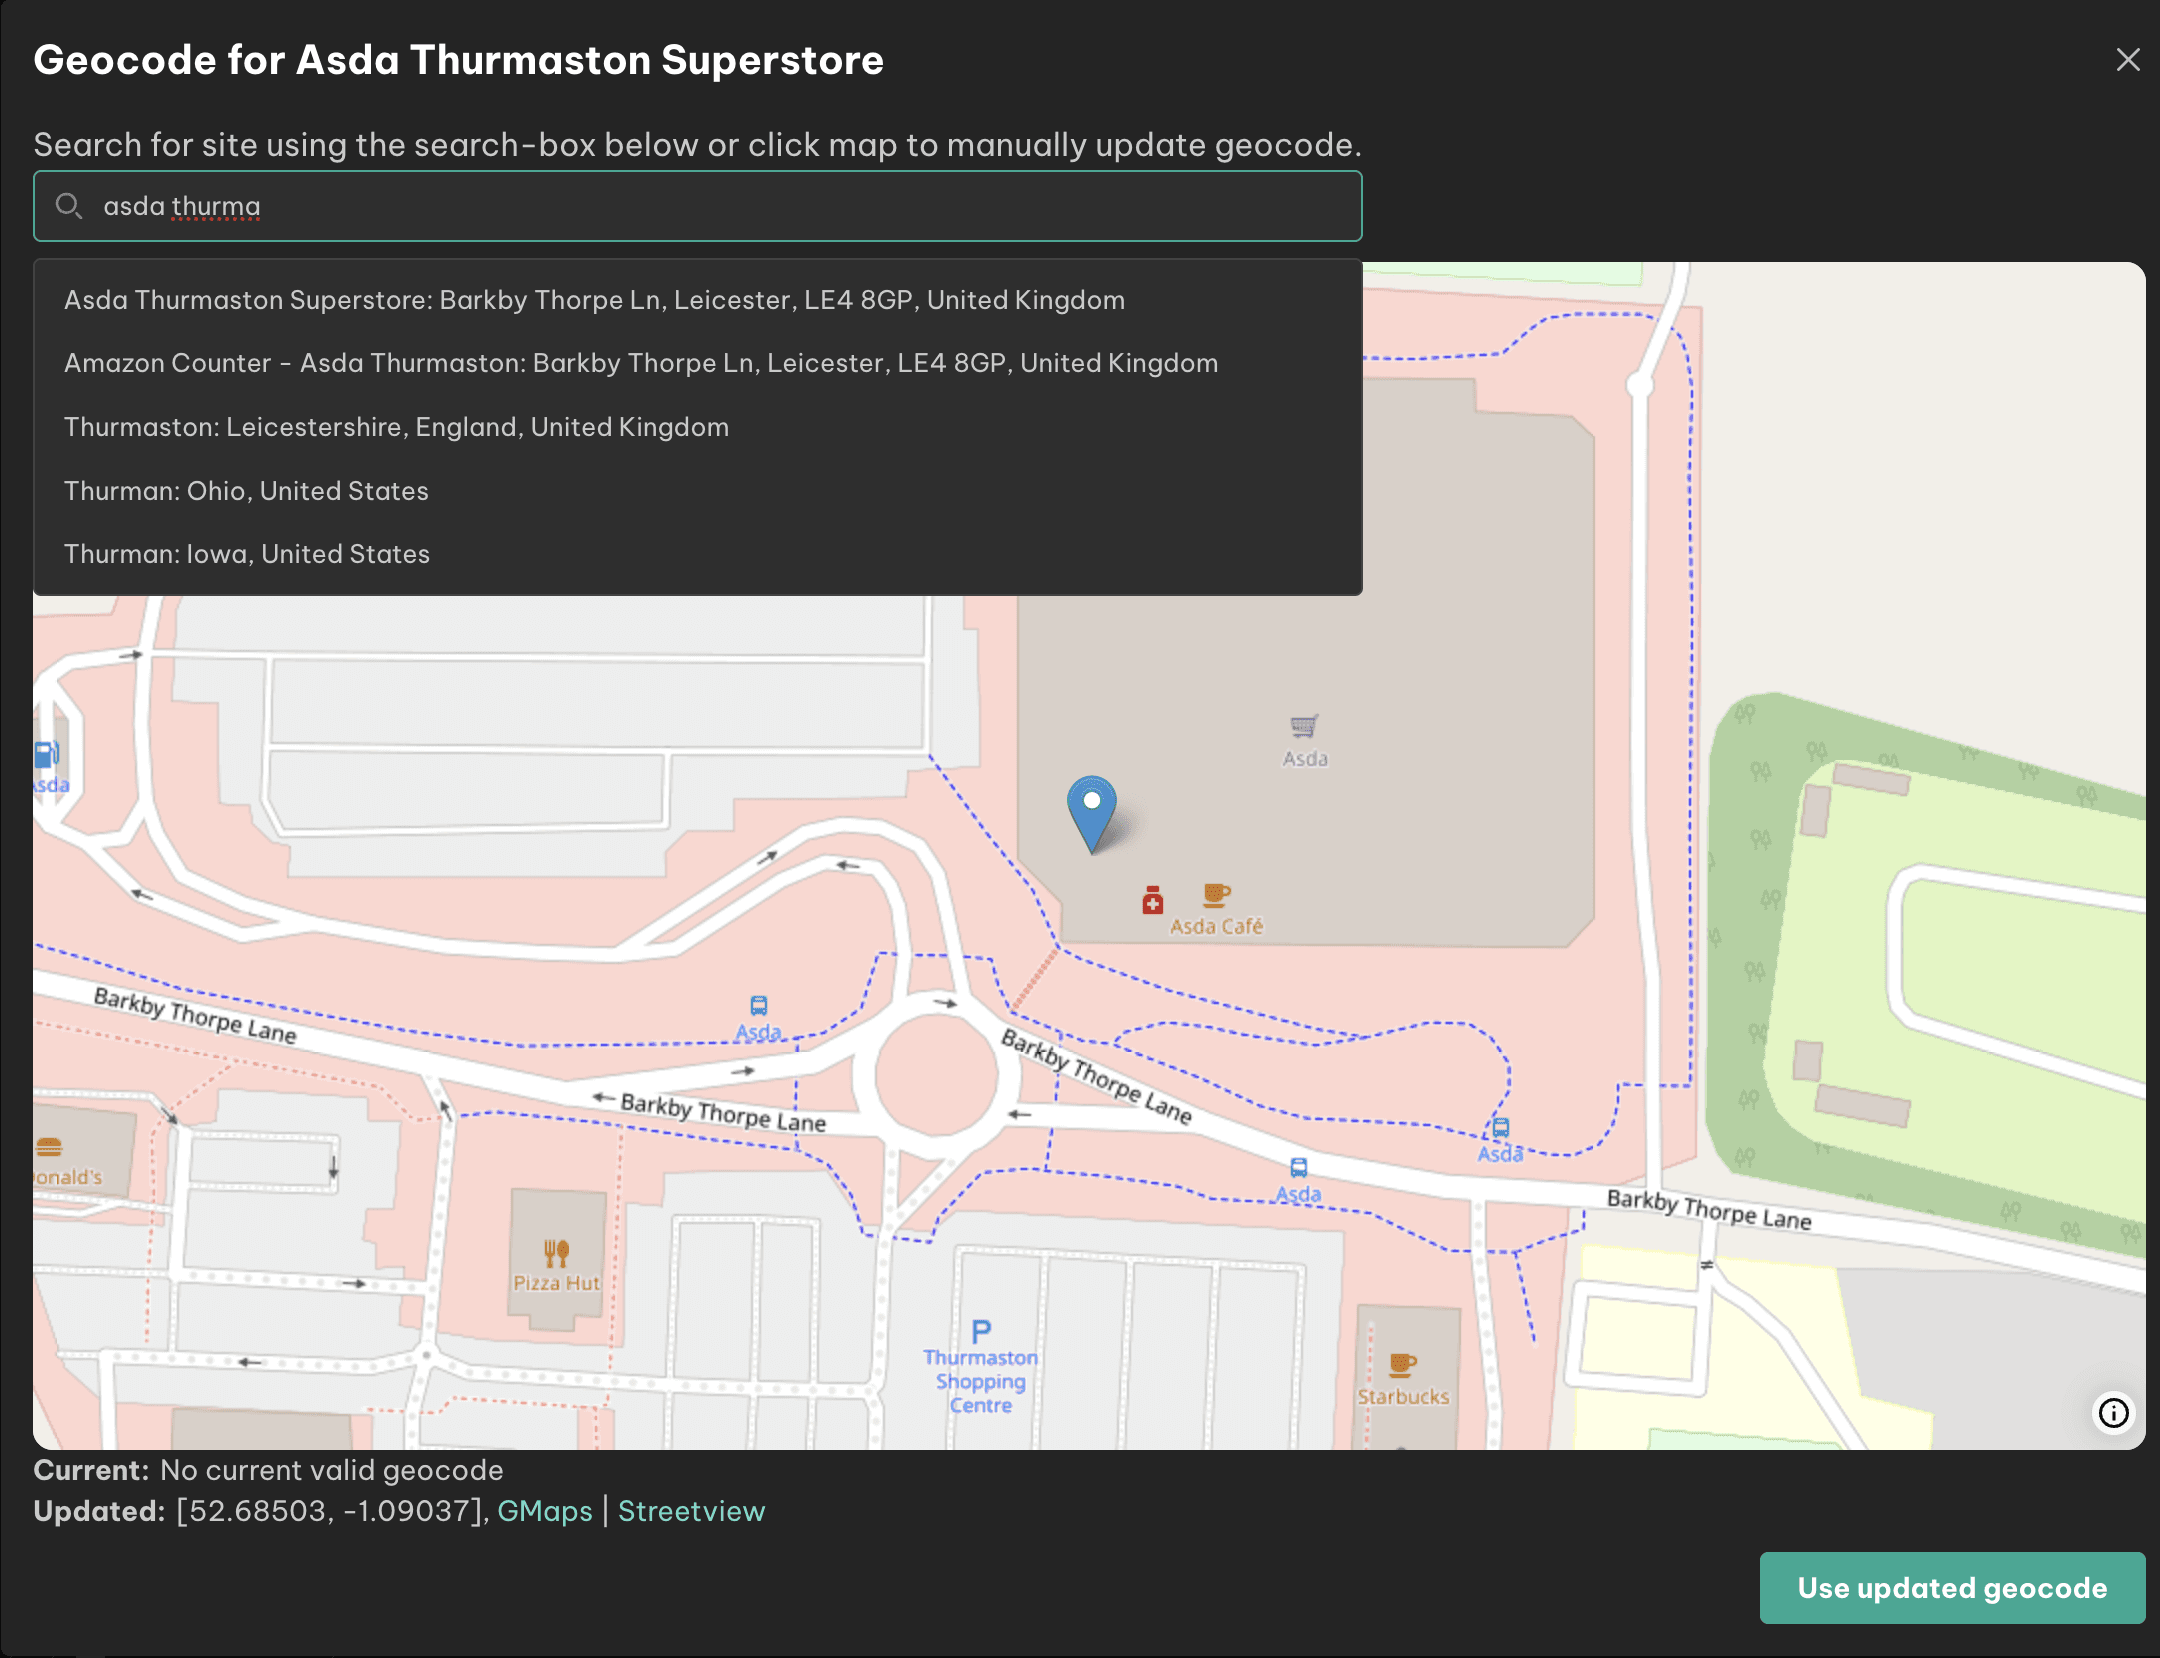The width and height of the screenshot is (2160, 1658).
Task: Open the Streetview link
Action: [x=691, y=1511]
